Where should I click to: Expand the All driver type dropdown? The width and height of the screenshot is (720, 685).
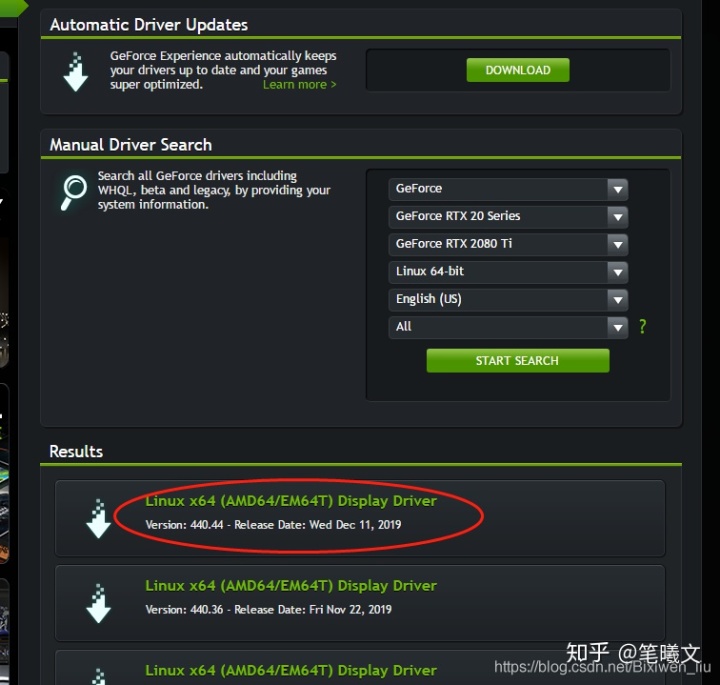pyautogui.click(x=508, y=327)
